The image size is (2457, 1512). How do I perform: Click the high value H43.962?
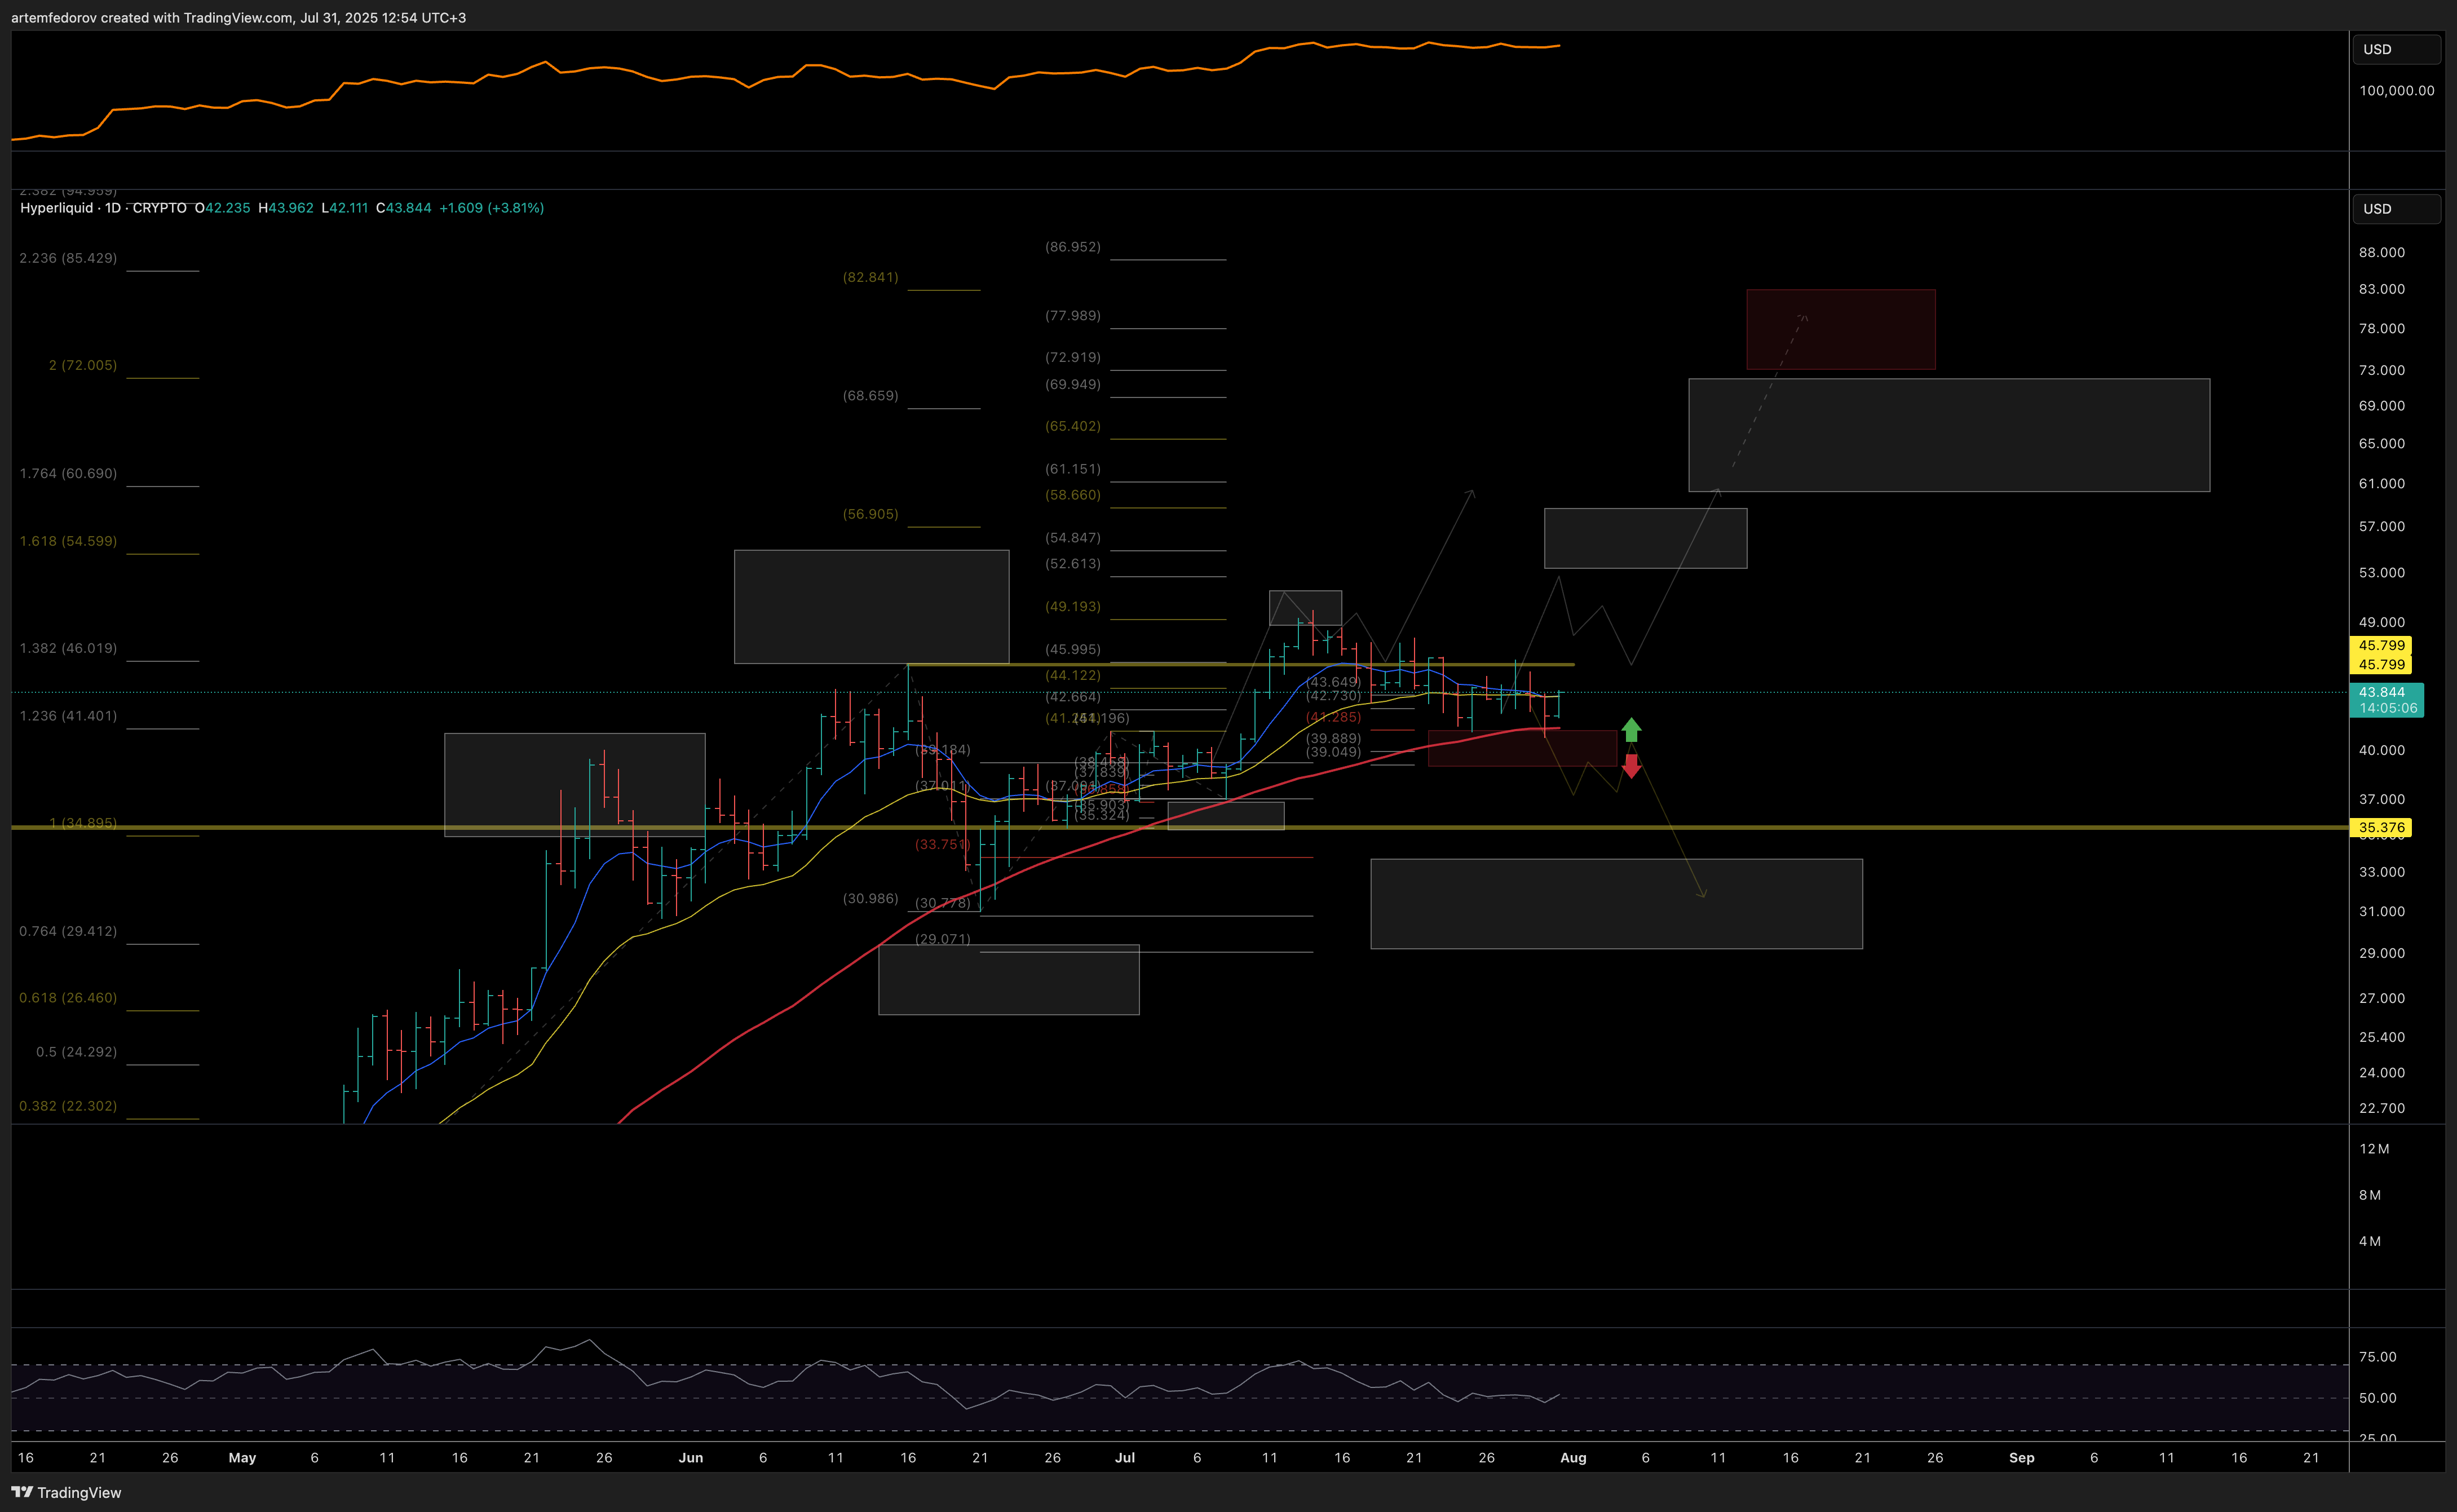coord(285,208)
